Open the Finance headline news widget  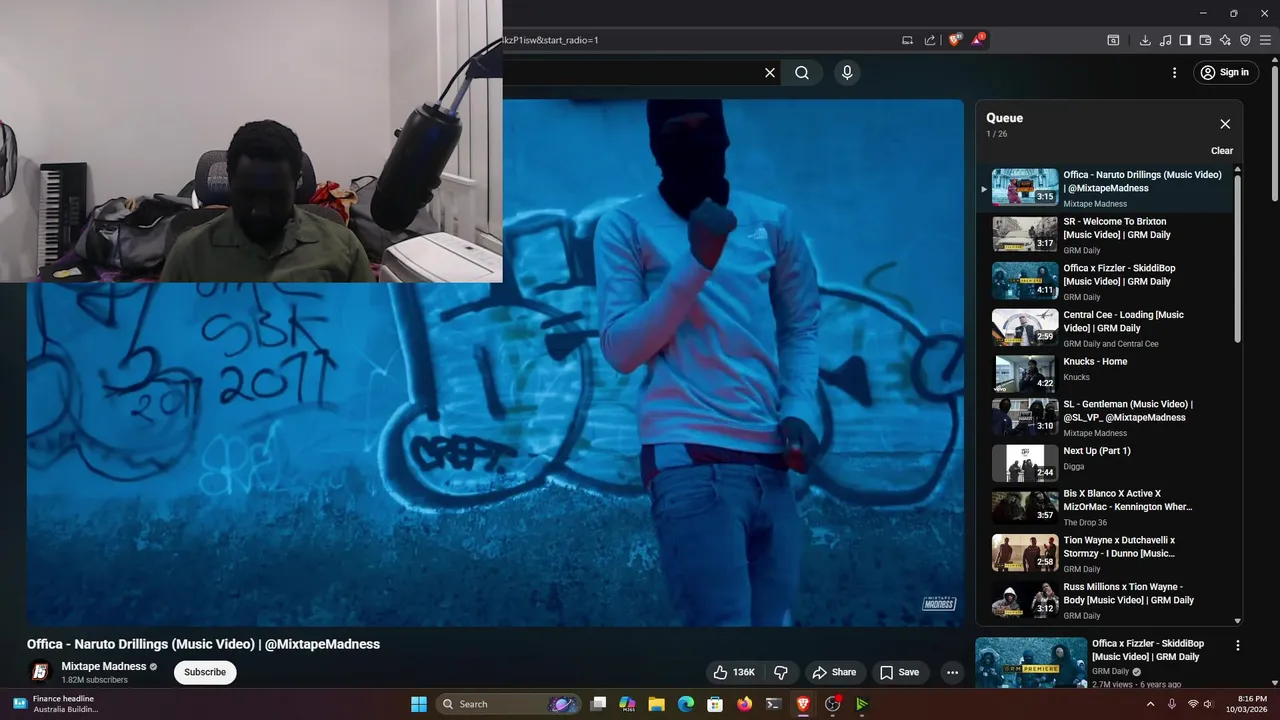click(57, 704)
